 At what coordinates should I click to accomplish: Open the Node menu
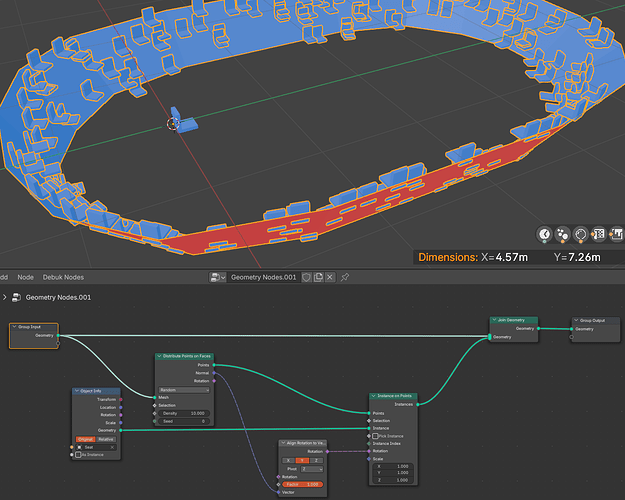pos(26,277)
